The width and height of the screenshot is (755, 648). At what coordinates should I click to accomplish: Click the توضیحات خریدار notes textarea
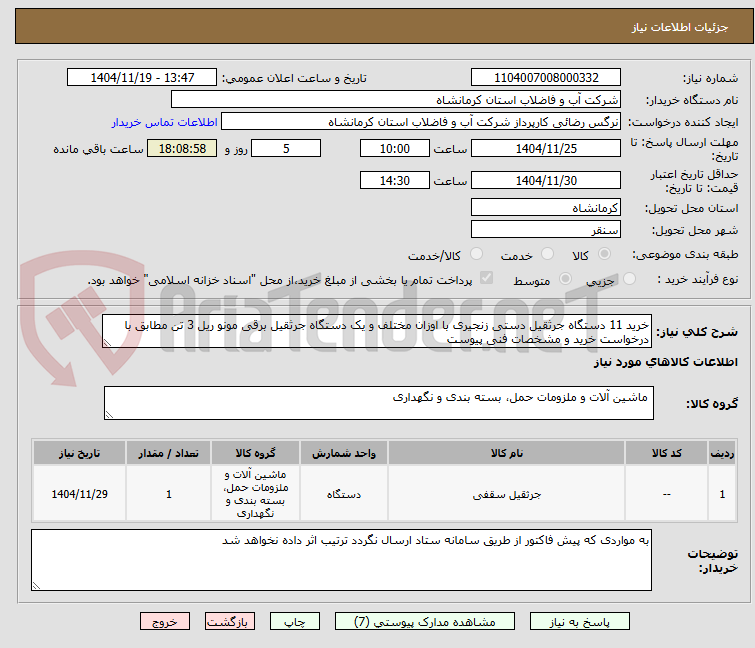pyautogui.click(x=341, y=560)
